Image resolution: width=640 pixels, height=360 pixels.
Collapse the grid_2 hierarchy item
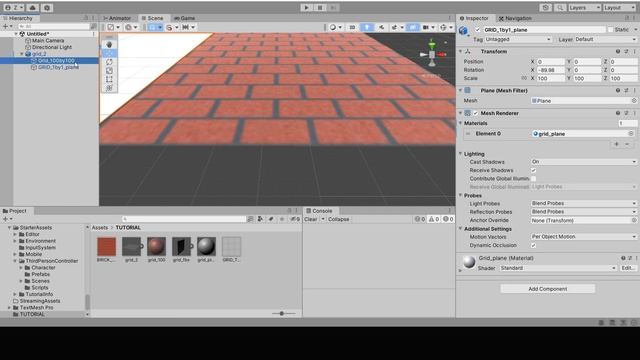click(x=22, y=54)
